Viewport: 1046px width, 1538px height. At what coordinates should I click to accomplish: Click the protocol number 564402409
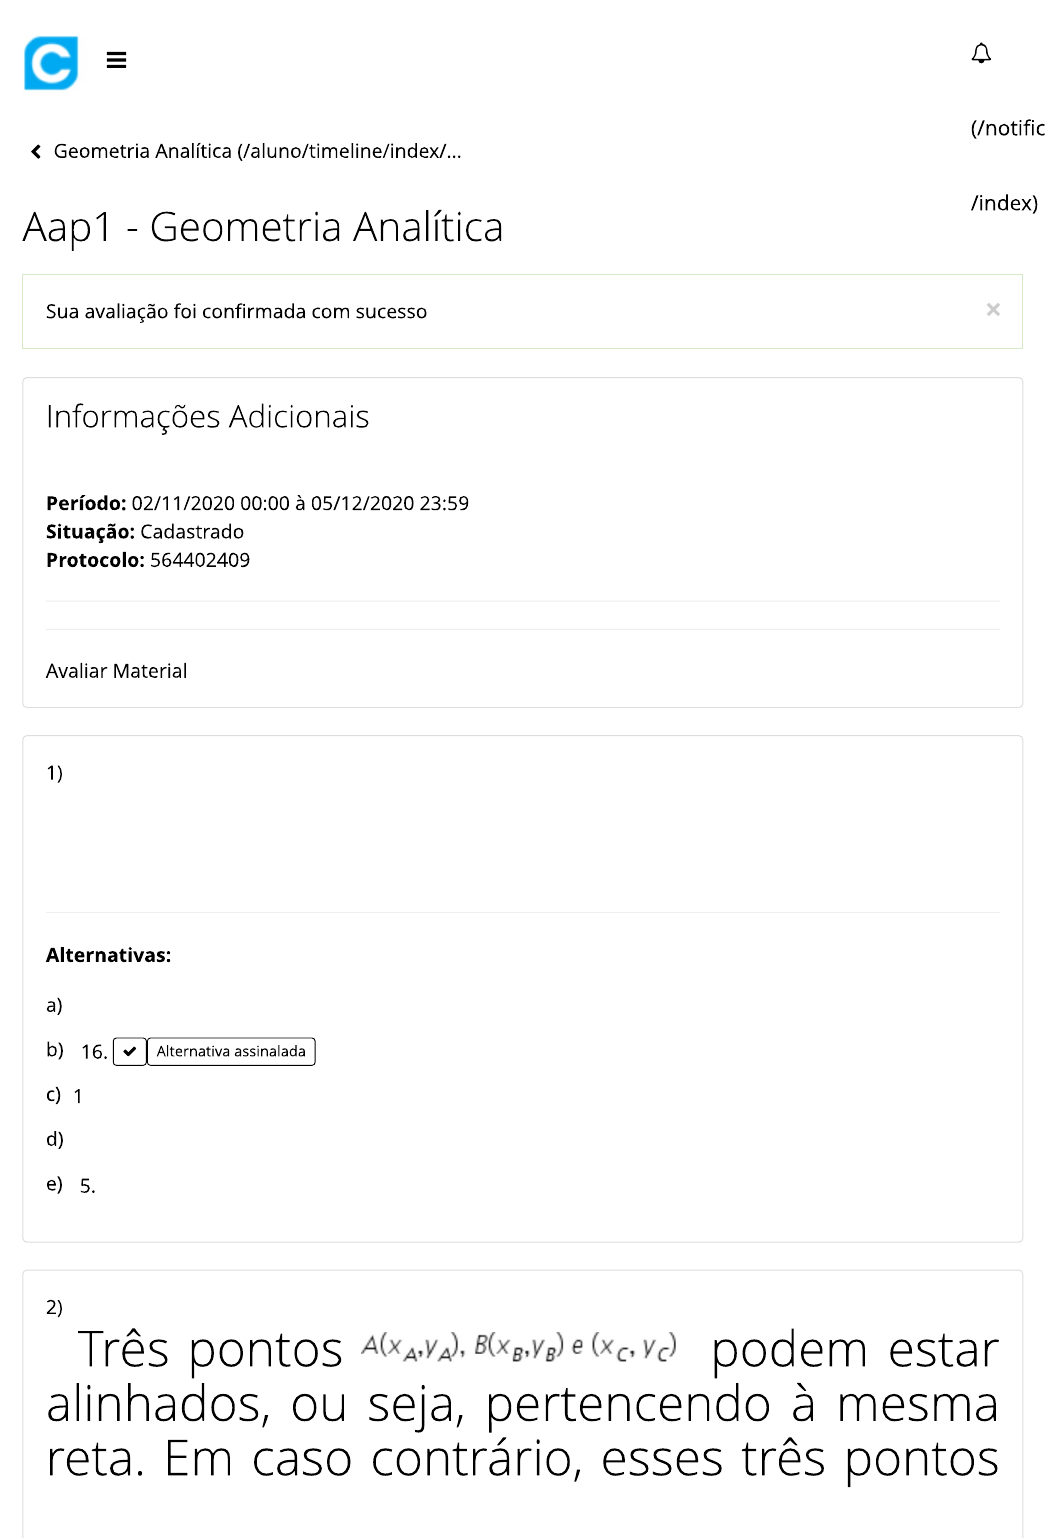pos(200,560)
